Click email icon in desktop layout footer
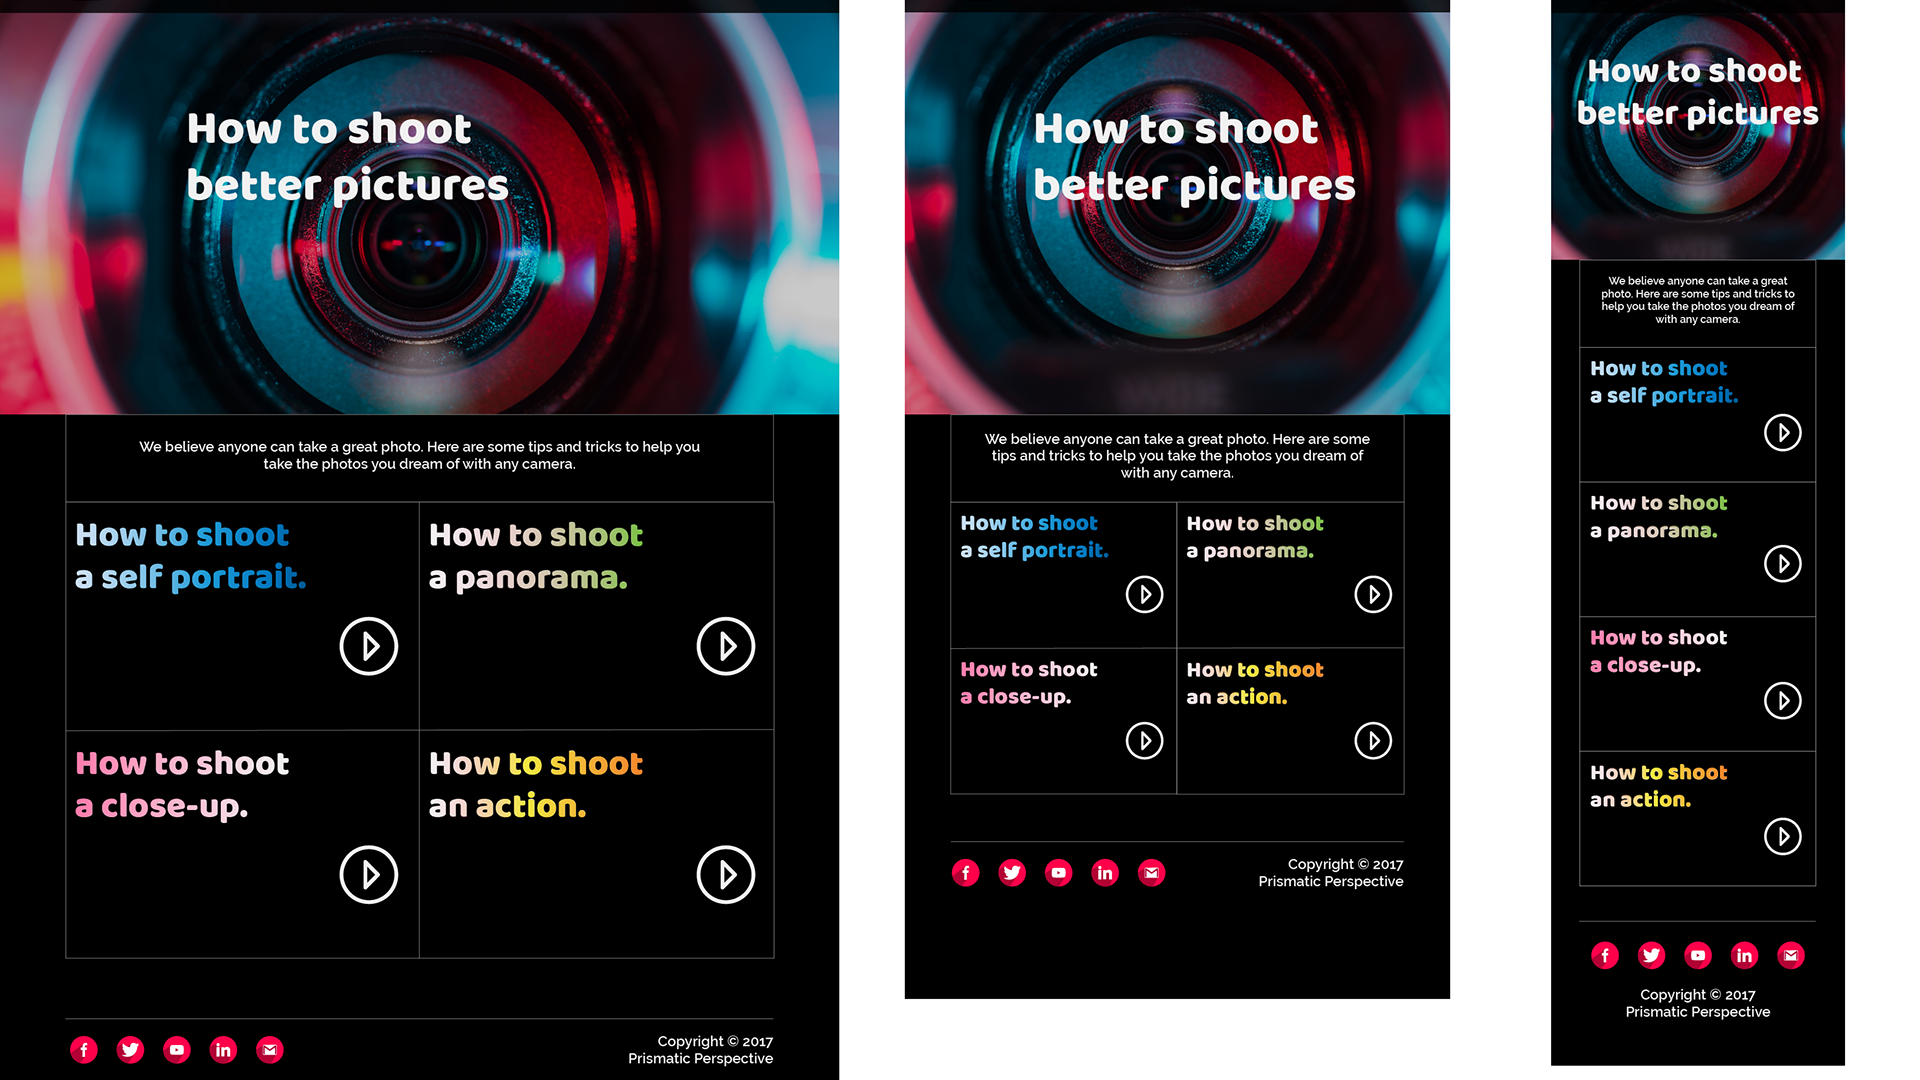1920x1080 pixels. tap(269, 1049)
